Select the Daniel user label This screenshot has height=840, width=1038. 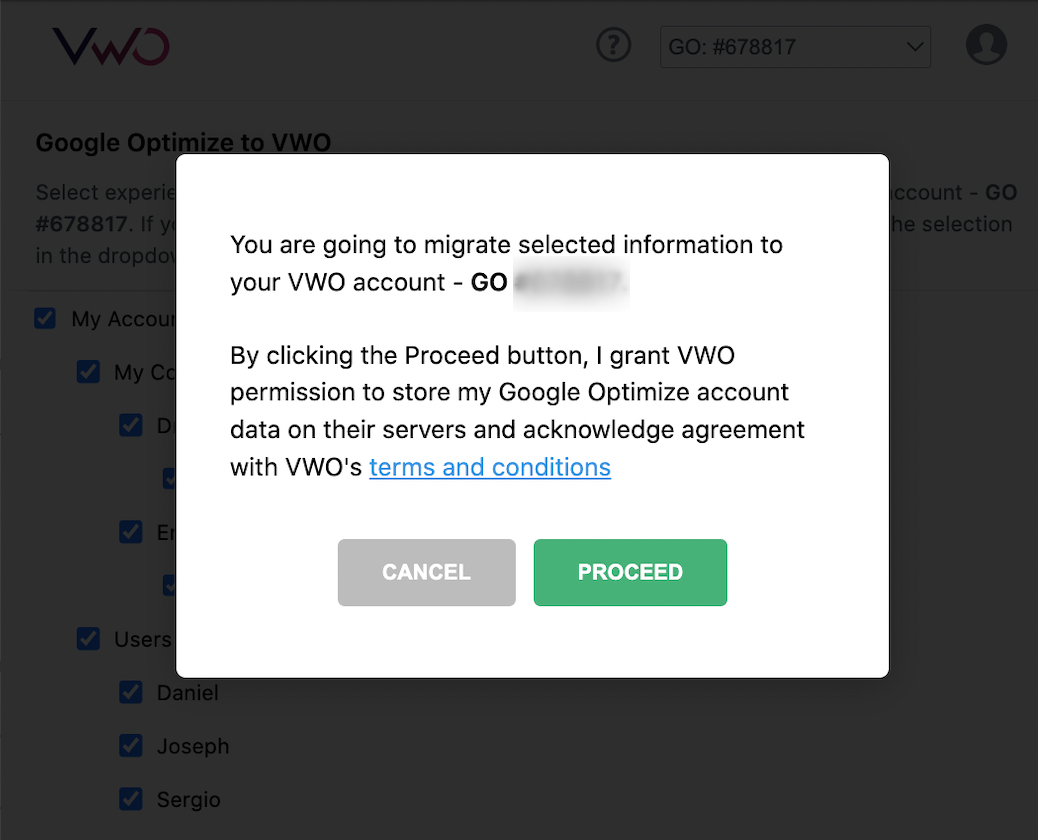tap(187, 693)
